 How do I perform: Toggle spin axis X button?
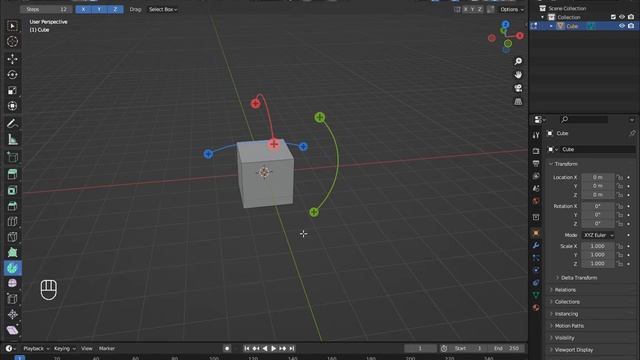coord(83,9)
